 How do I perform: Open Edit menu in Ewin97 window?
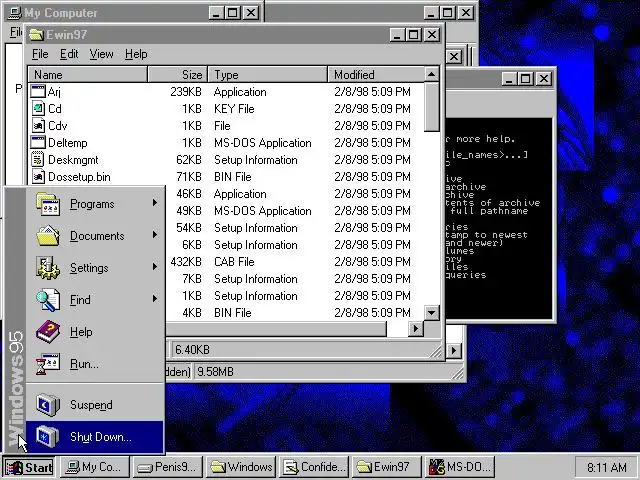(x=69, y=54)
